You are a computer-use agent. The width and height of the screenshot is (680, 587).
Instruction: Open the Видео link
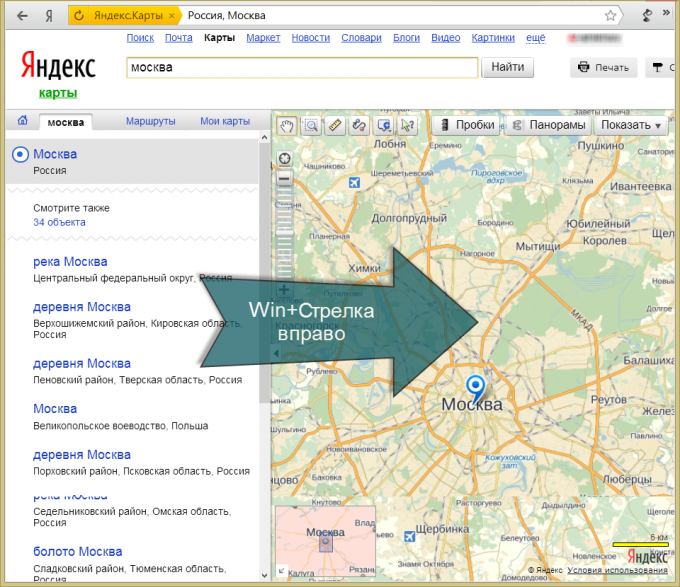click(445, 38)
